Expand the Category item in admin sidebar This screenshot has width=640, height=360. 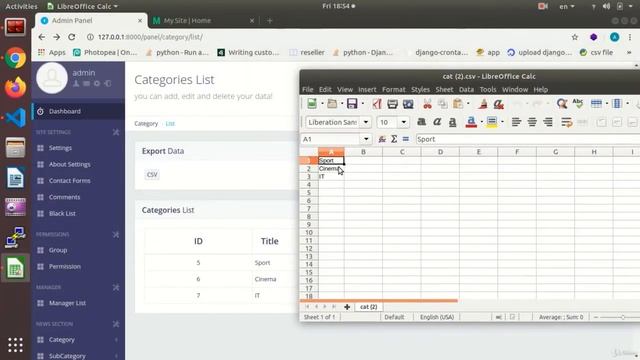point(78,340)
